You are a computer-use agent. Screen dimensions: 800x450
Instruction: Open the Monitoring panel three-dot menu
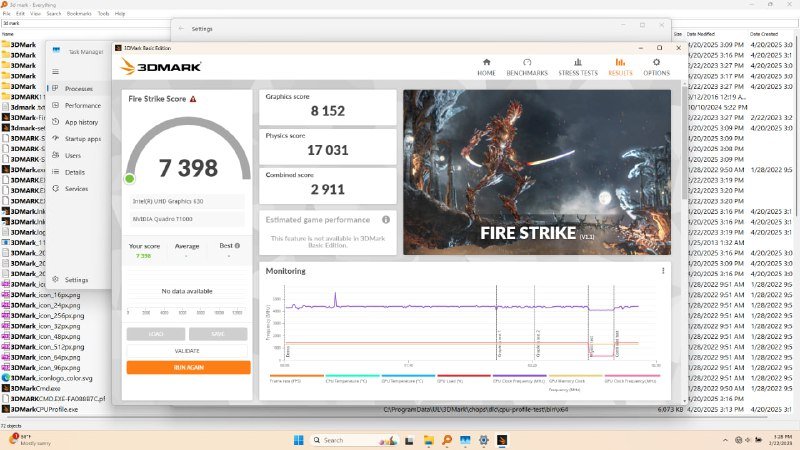click(x=662, y=270)
